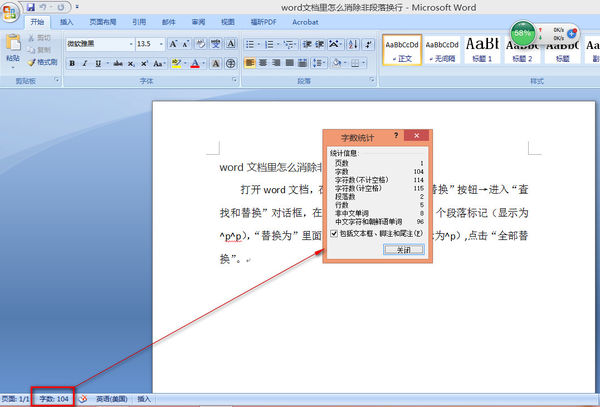Center align text
The height and width of the screenshot is (407, 600).
click(263, 63)
